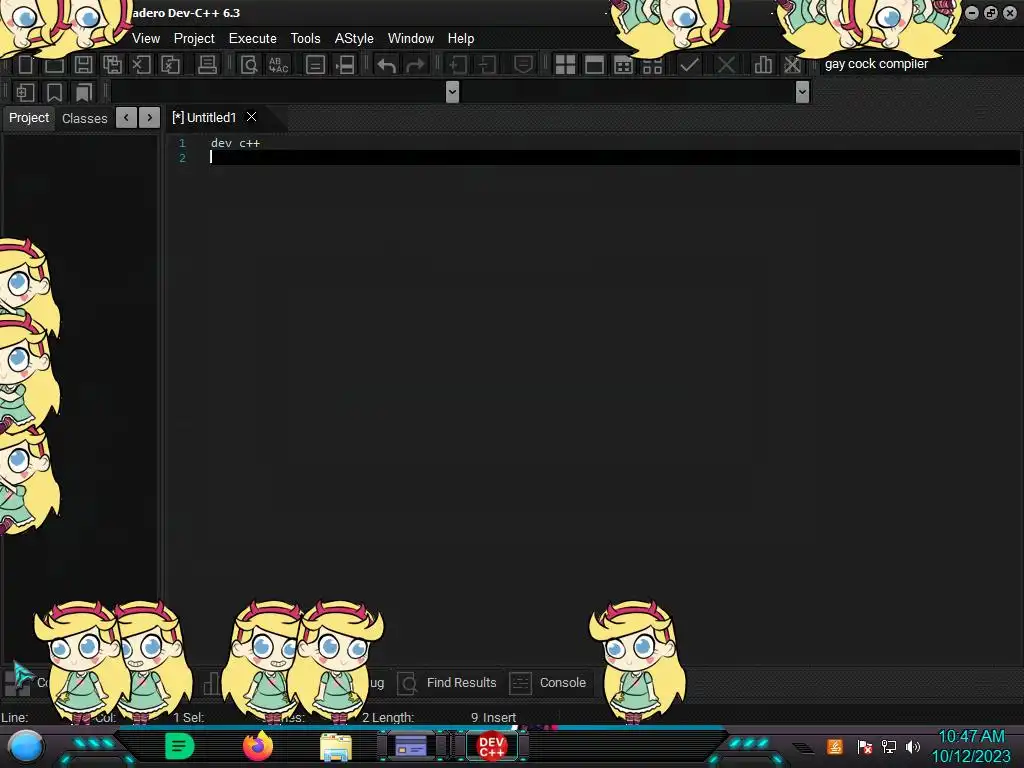Toggle comment on selected lines
1024x768 pixels.
point(523,64)
